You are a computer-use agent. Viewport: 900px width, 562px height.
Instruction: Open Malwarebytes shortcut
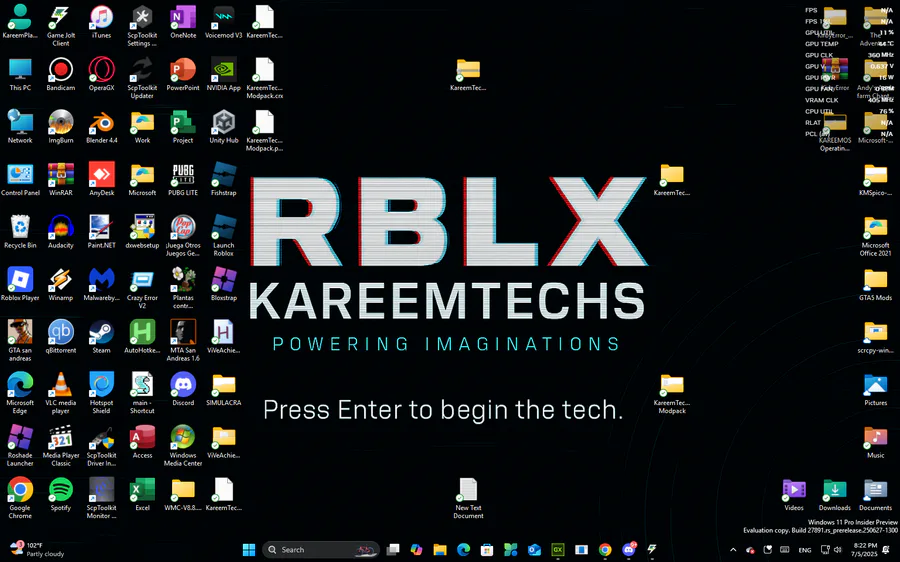pyautogui.click(x=102, y=285)
